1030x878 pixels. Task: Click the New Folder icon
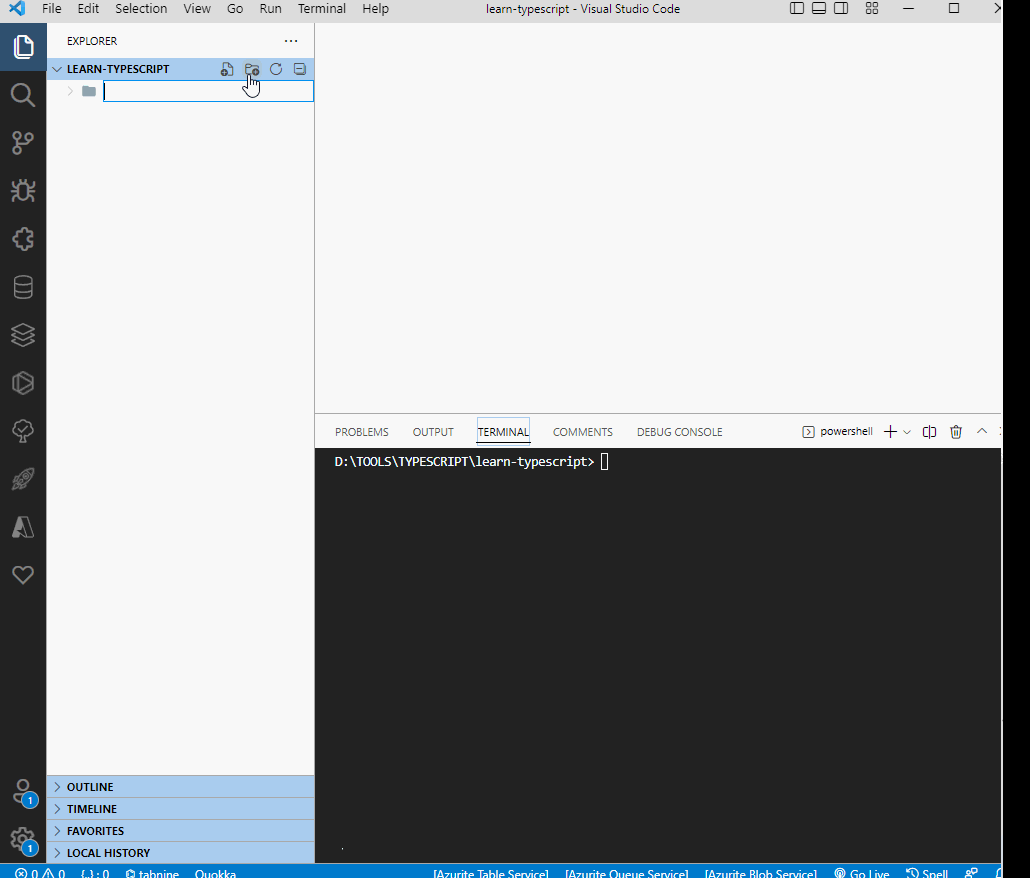click(x=252, y=69)
